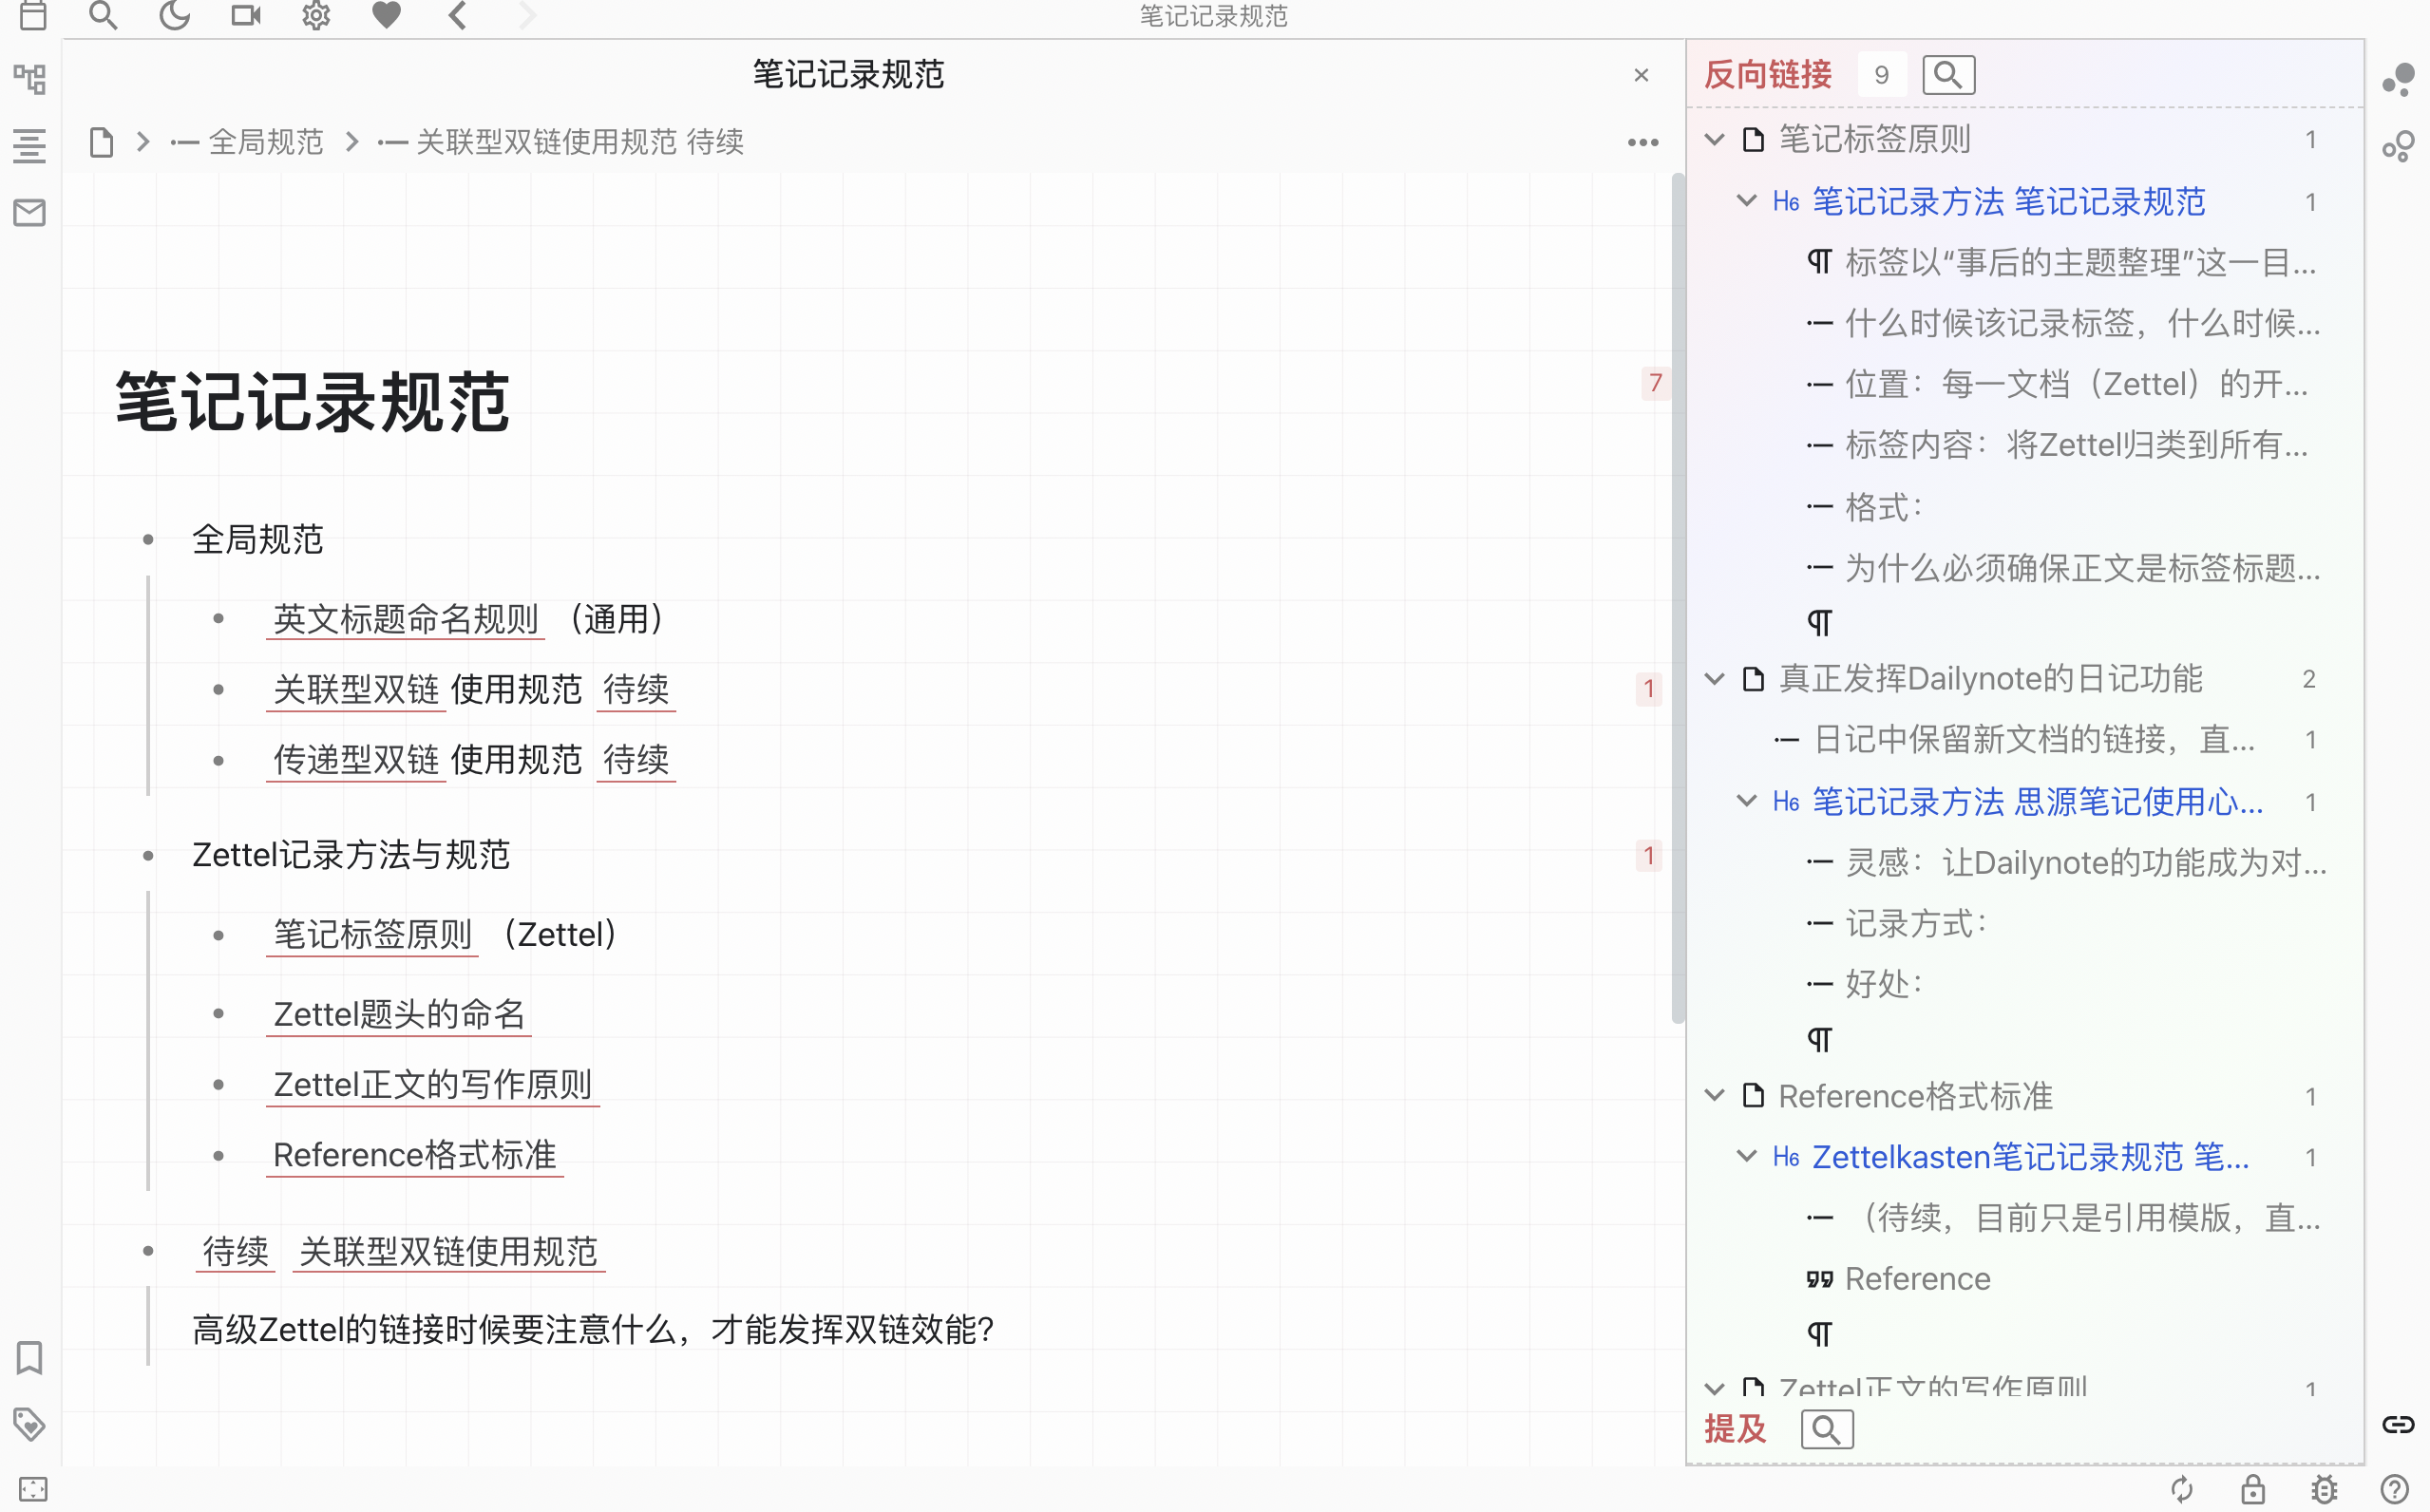Toggle dark mode with moon icon
Viewport: 2430px width, 1512px height.
174,15
